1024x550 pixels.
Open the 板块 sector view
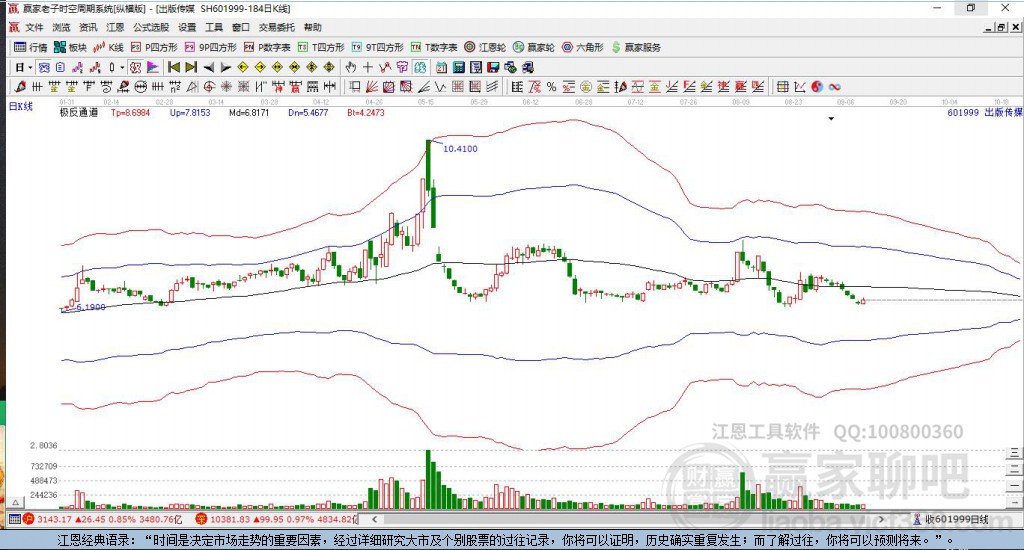point(71,47)
